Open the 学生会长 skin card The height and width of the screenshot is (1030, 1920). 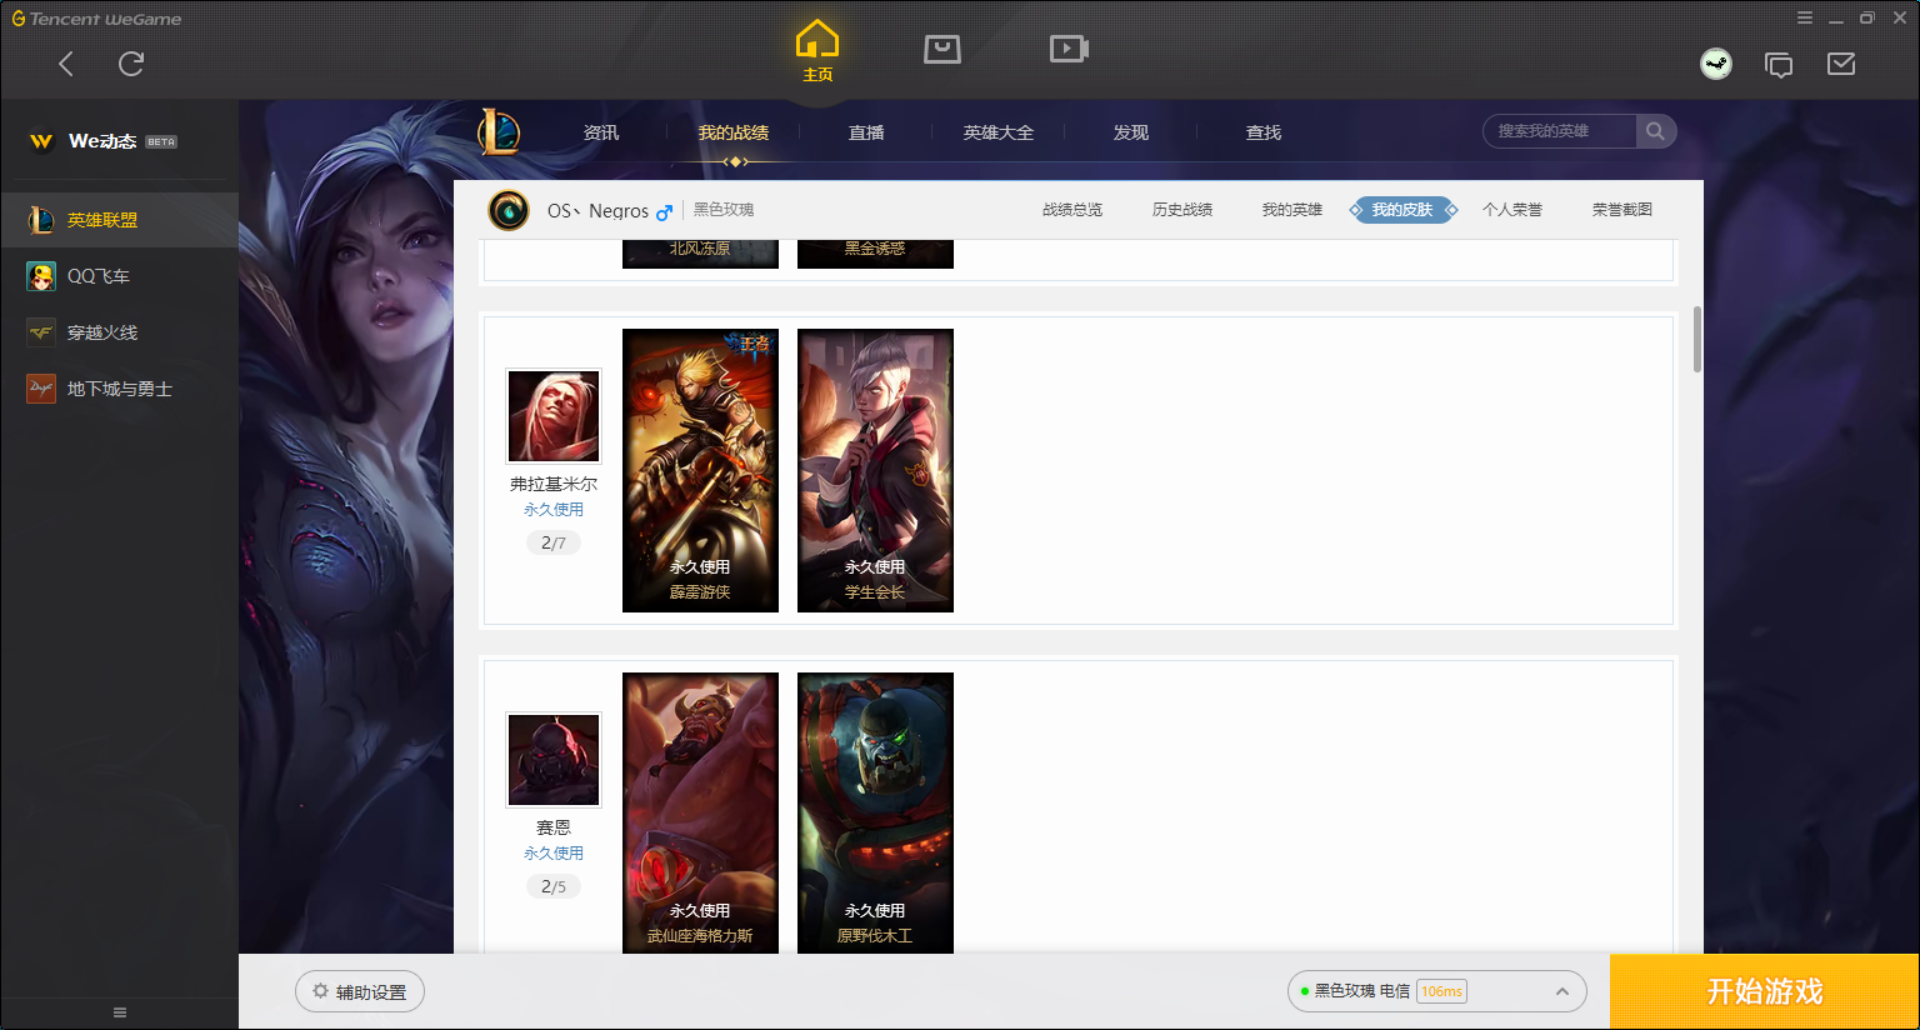[875, 470]
